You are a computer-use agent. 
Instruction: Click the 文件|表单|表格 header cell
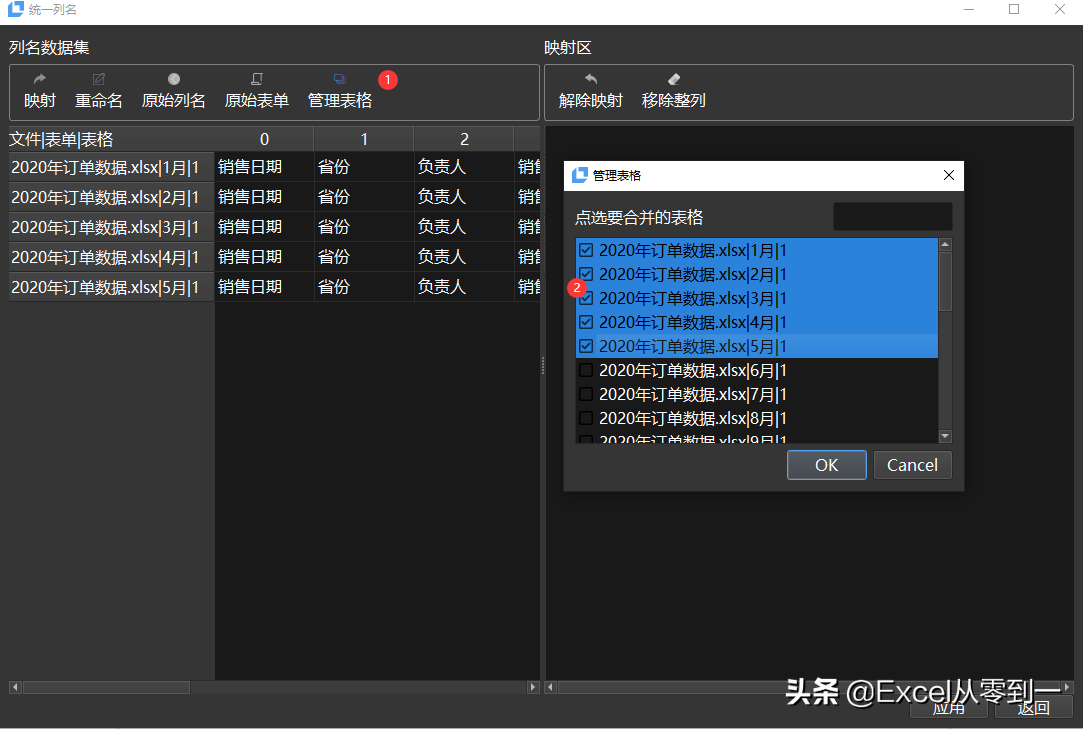(111, 139)
